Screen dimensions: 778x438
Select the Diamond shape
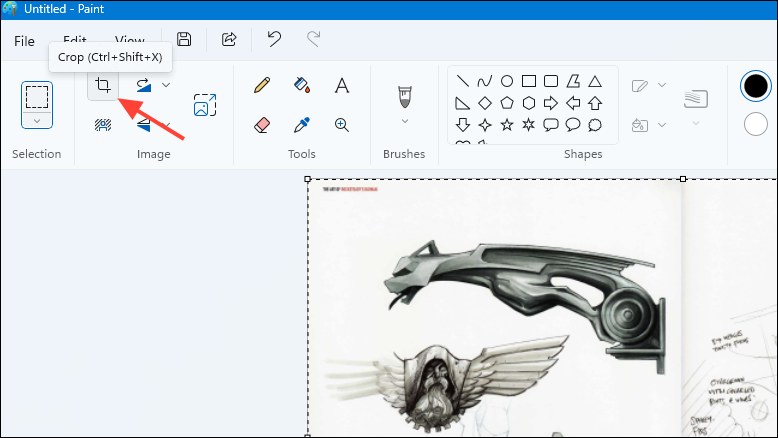click(x=485, y=103)
